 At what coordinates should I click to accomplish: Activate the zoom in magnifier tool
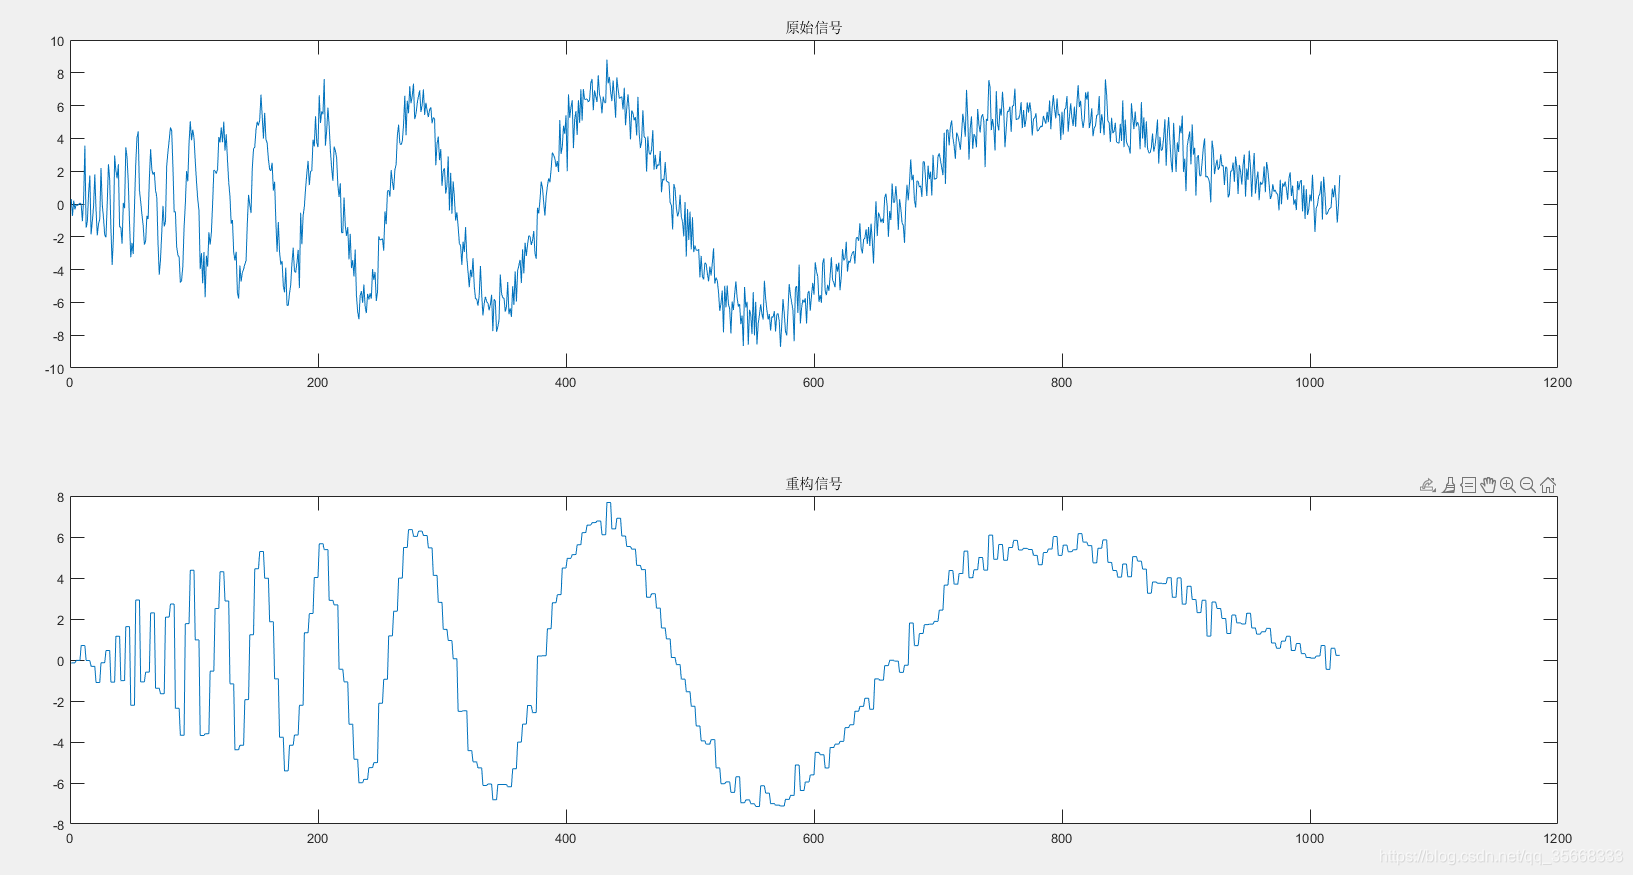[x=1508, y=485]
